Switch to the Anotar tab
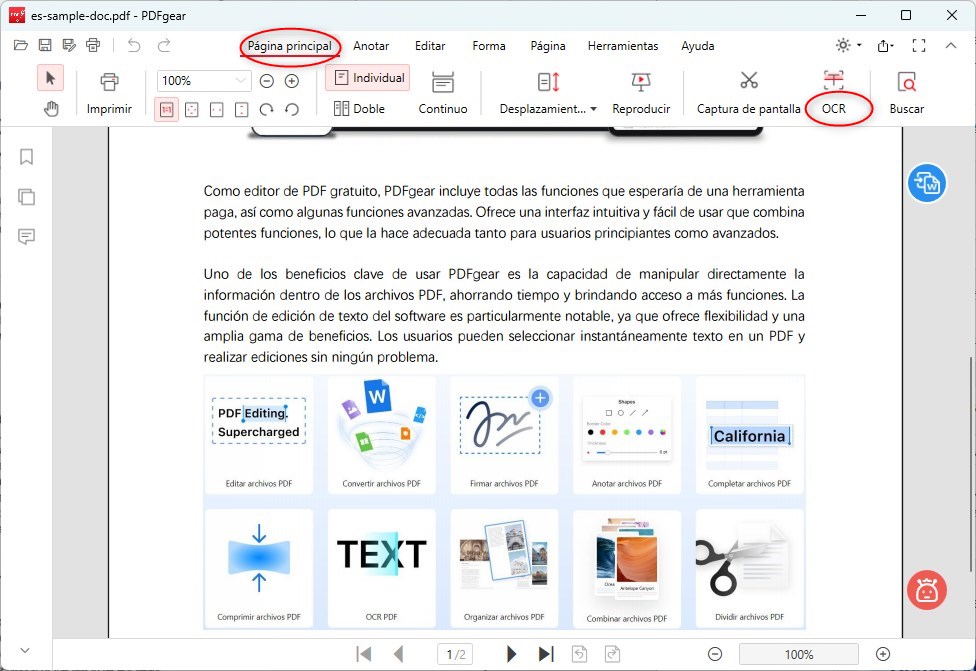This screenshot has height=671, width=976. click(371, 46)
